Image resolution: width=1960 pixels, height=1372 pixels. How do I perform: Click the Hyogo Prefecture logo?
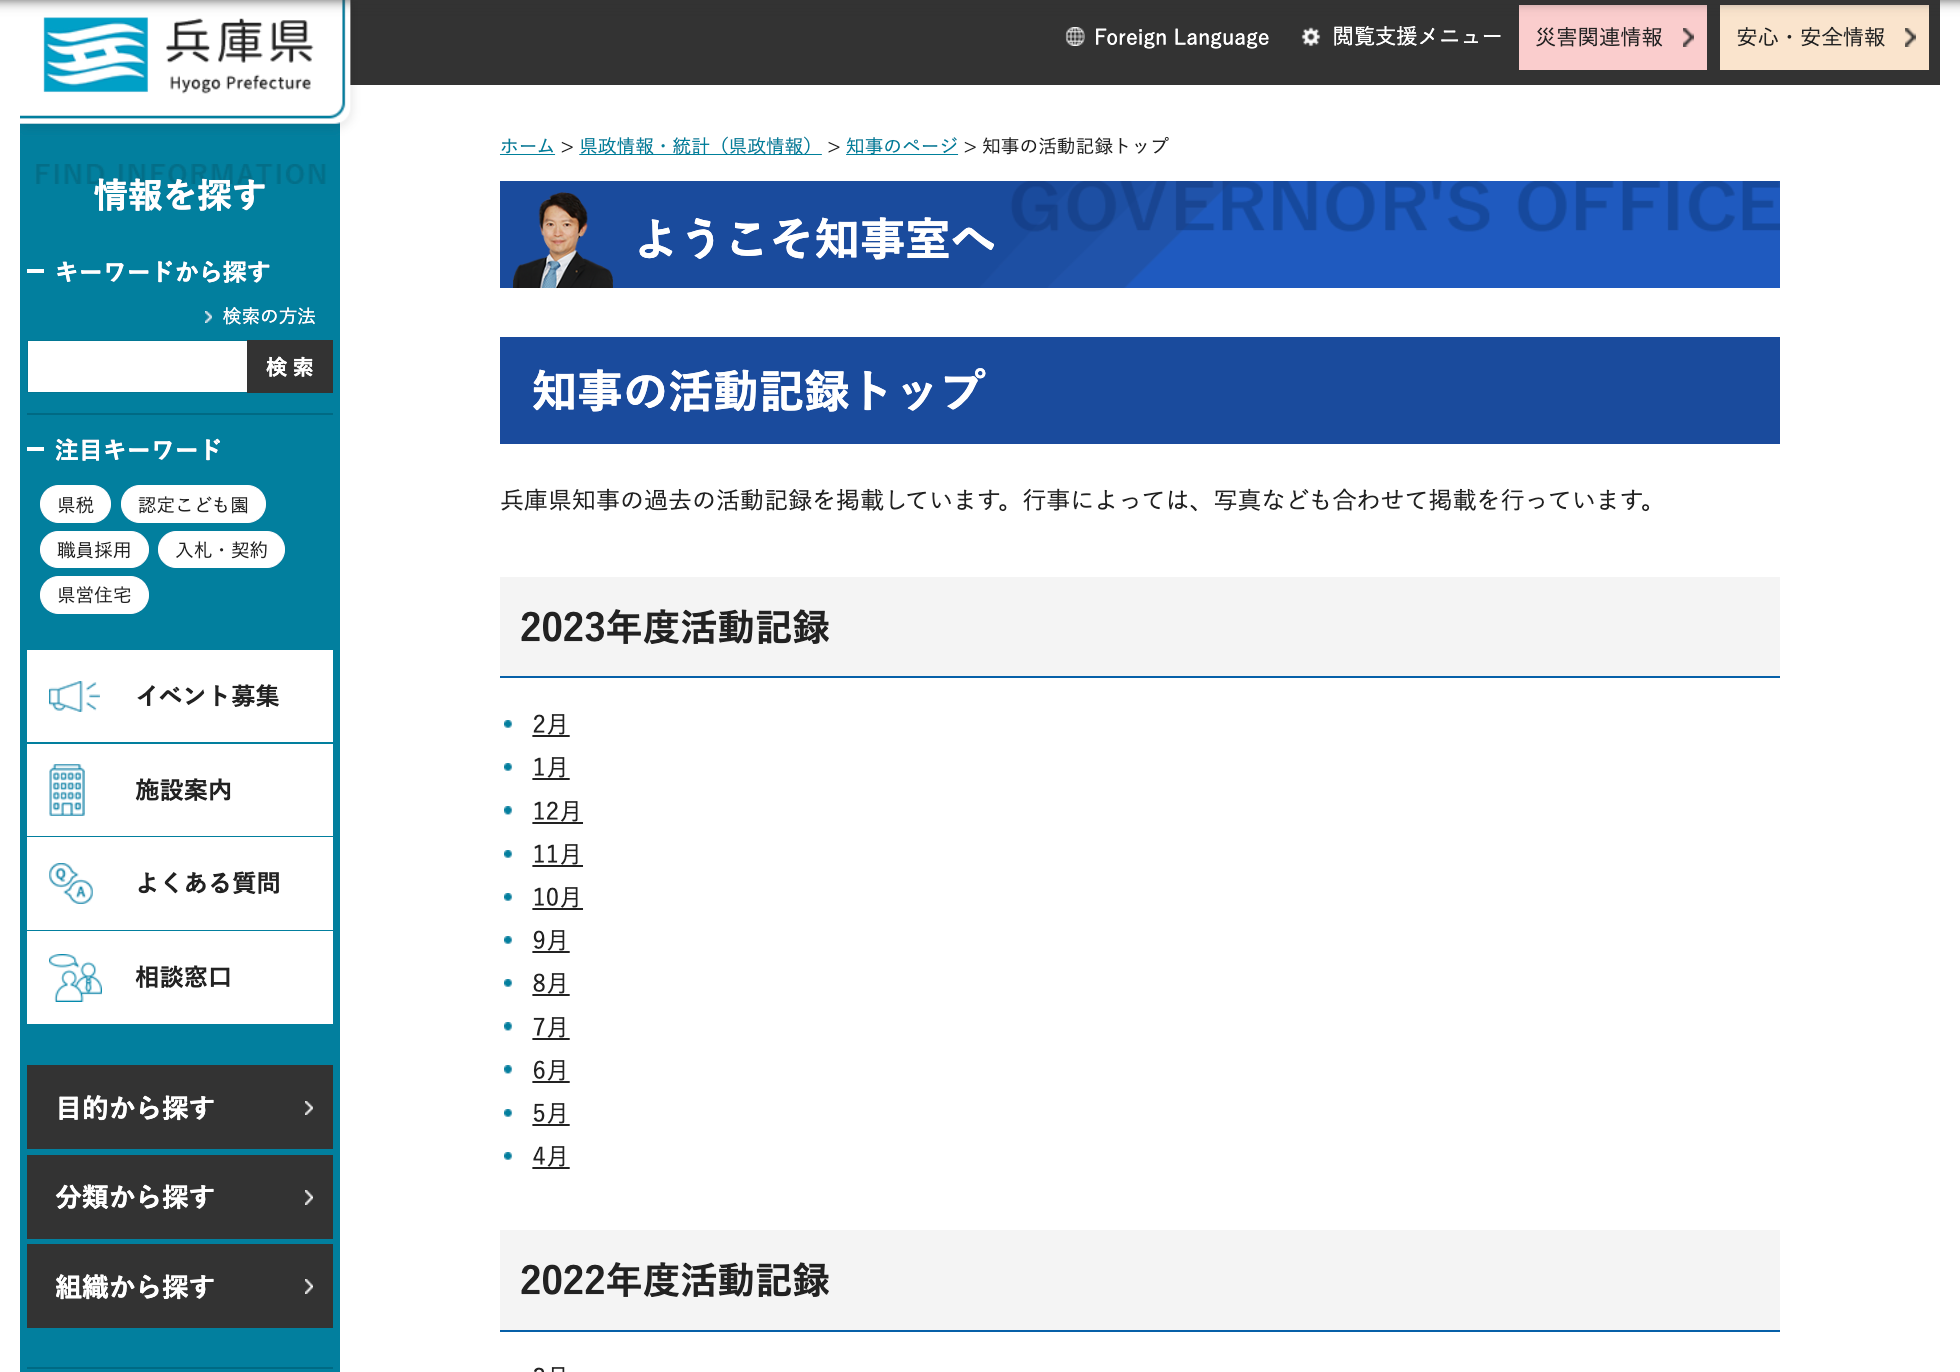click(180, 55)
